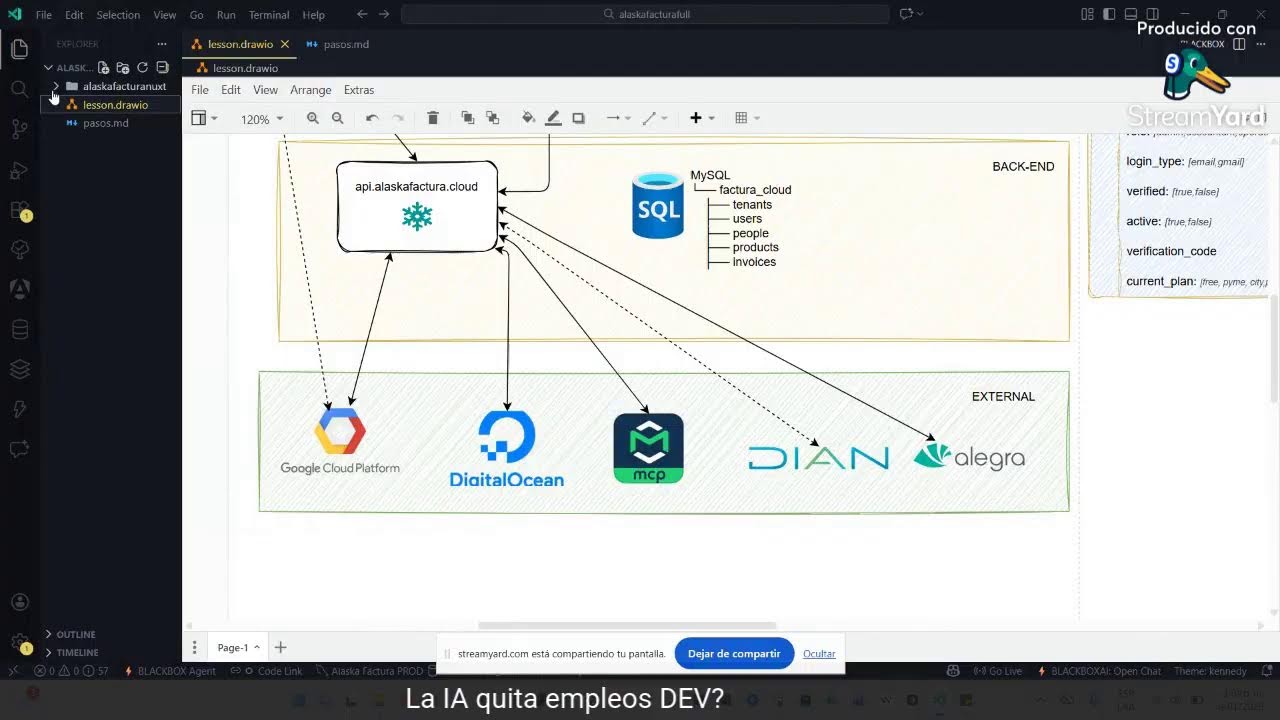Click the New File icon in Explorer

[103, 67]
